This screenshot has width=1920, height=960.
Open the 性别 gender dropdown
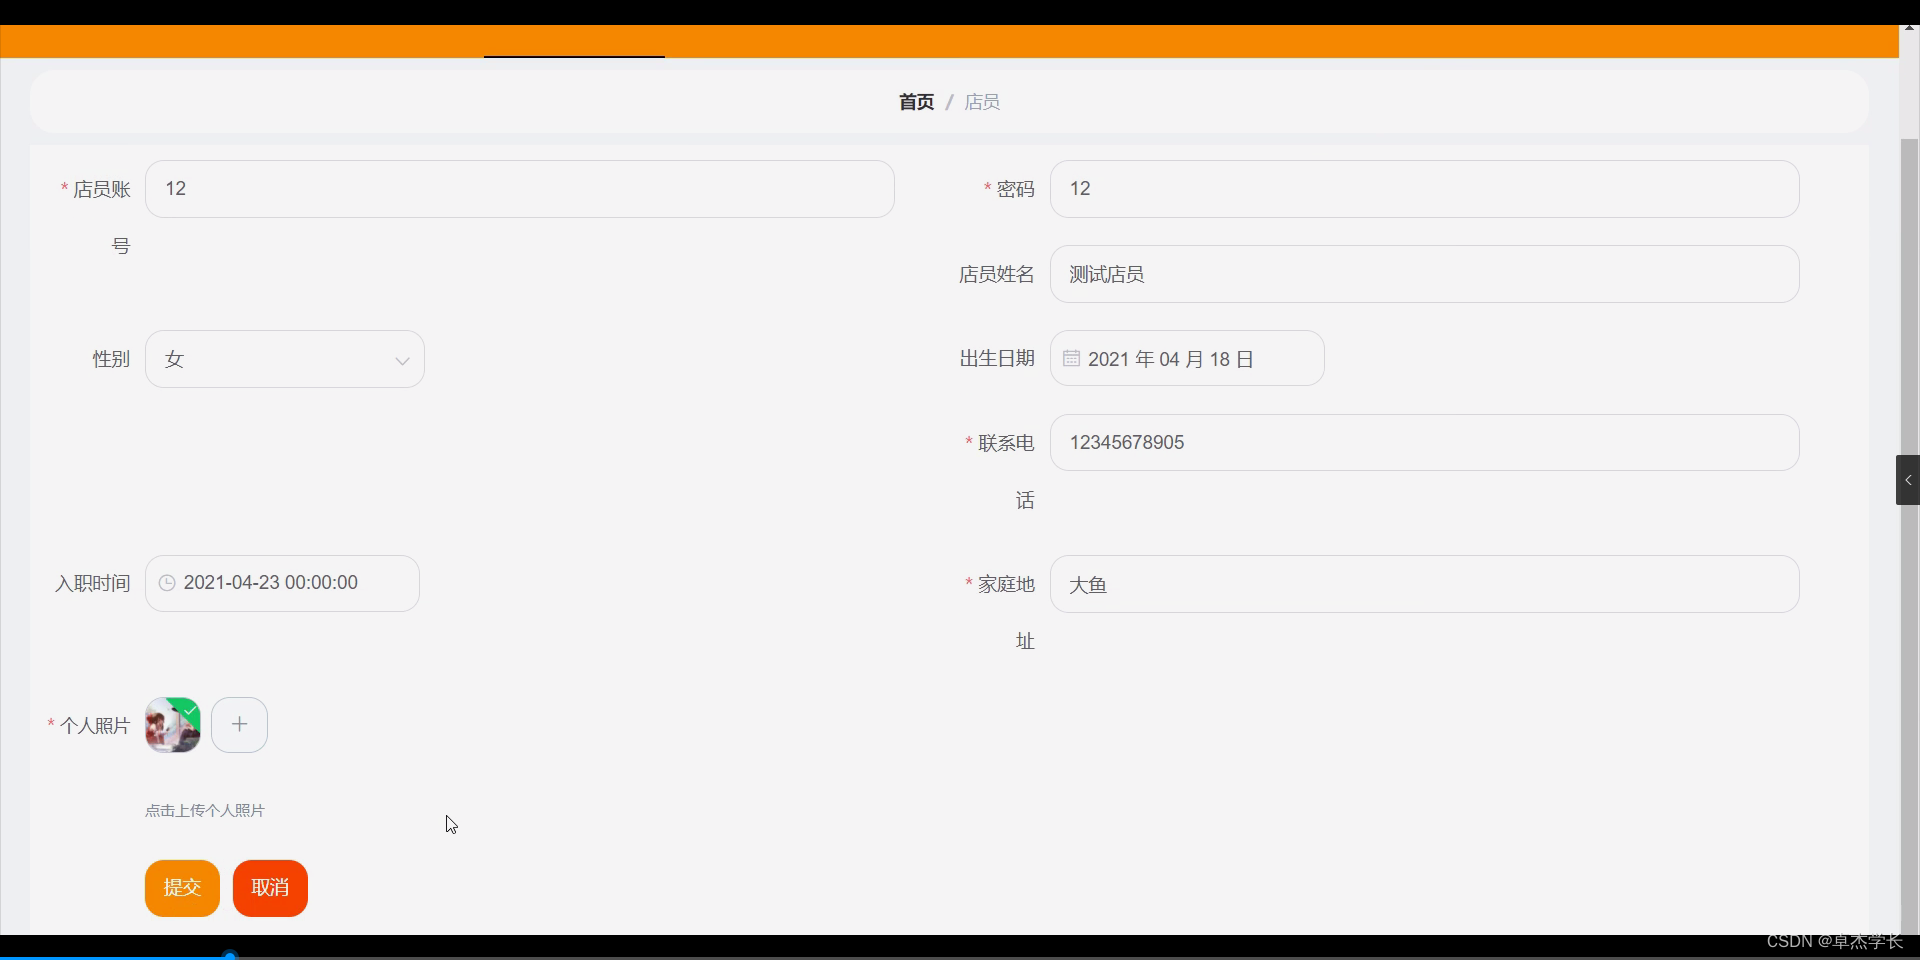pos(270,359)
